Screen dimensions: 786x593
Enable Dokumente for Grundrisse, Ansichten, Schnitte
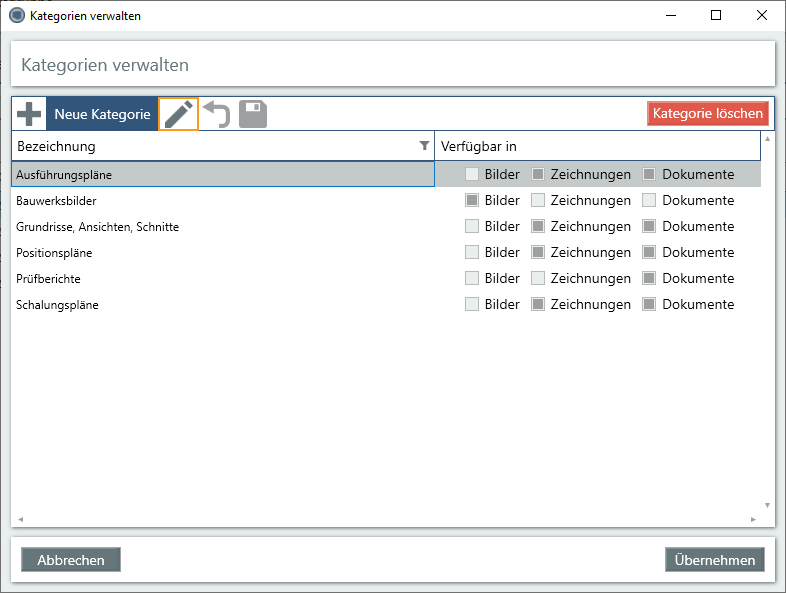[649, 227]
